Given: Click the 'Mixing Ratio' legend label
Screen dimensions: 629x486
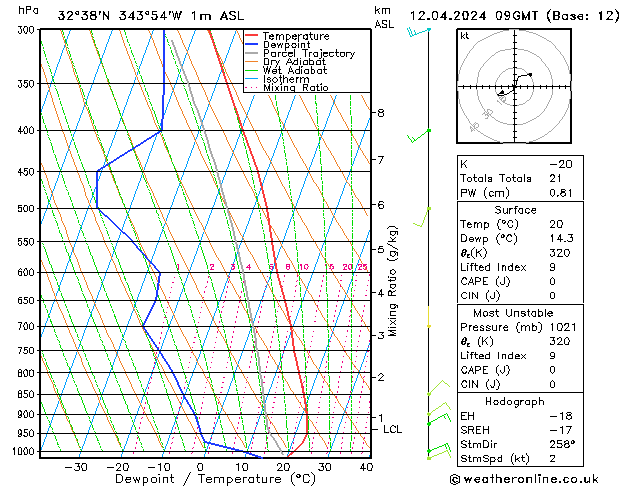Looking at the screenshot, I should point(296,87).
